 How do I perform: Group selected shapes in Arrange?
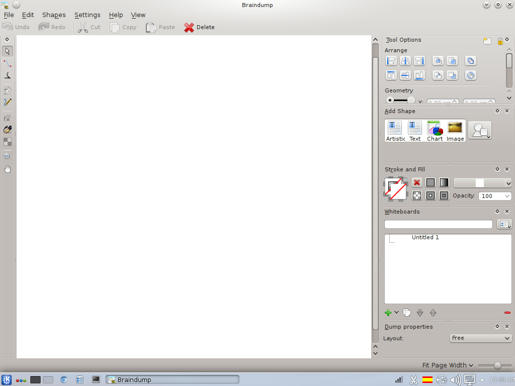[470, 61]
